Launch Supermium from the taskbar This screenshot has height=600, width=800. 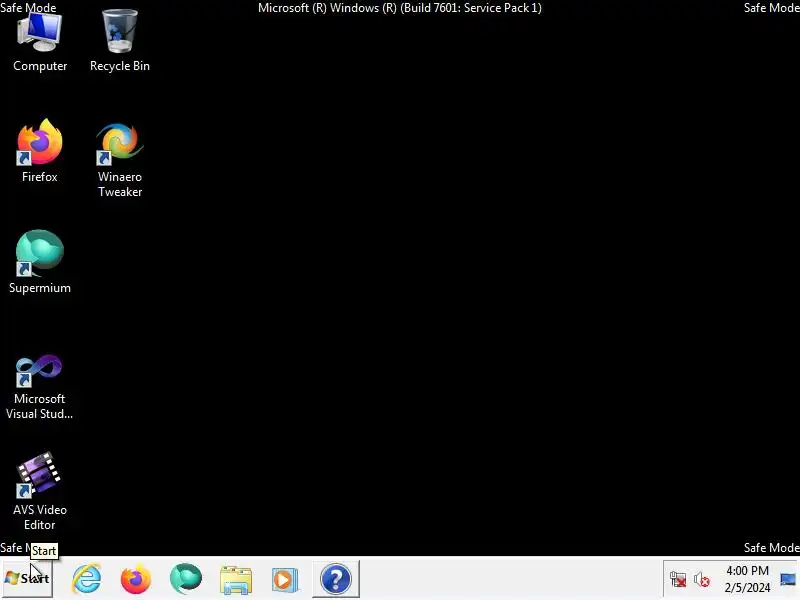point(186,579)
